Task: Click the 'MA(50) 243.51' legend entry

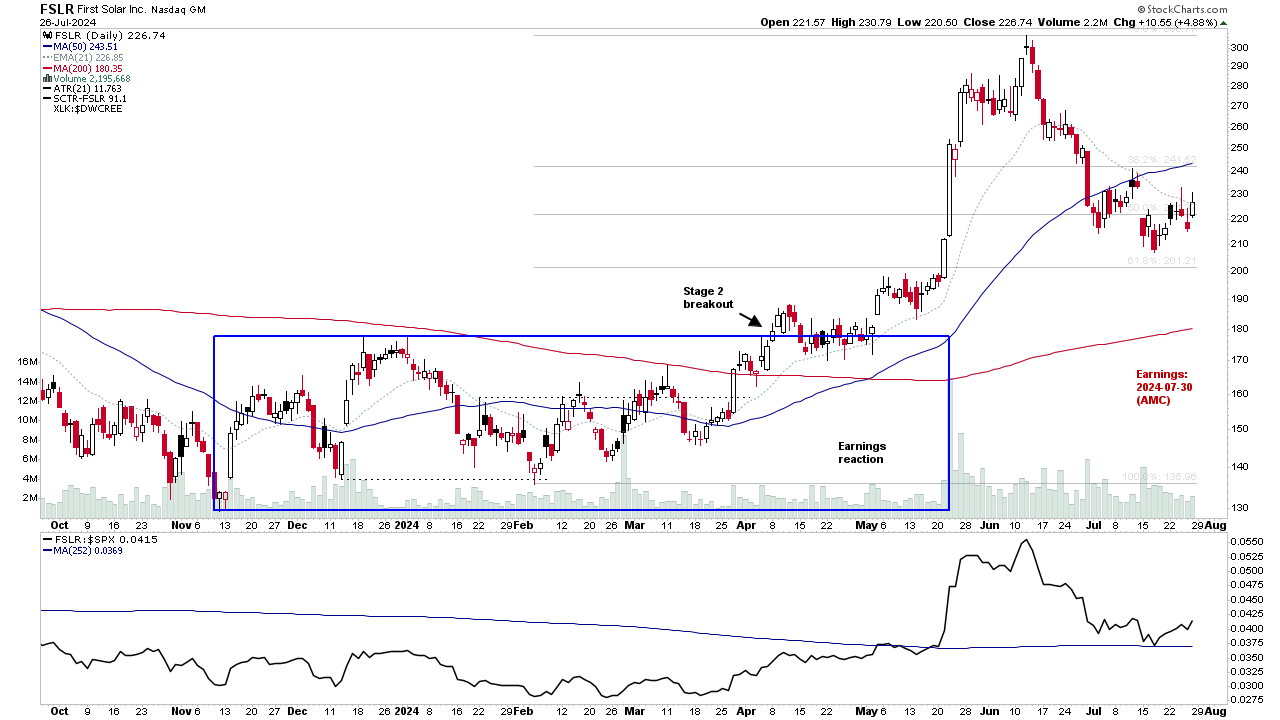Action: pos(86,46)
